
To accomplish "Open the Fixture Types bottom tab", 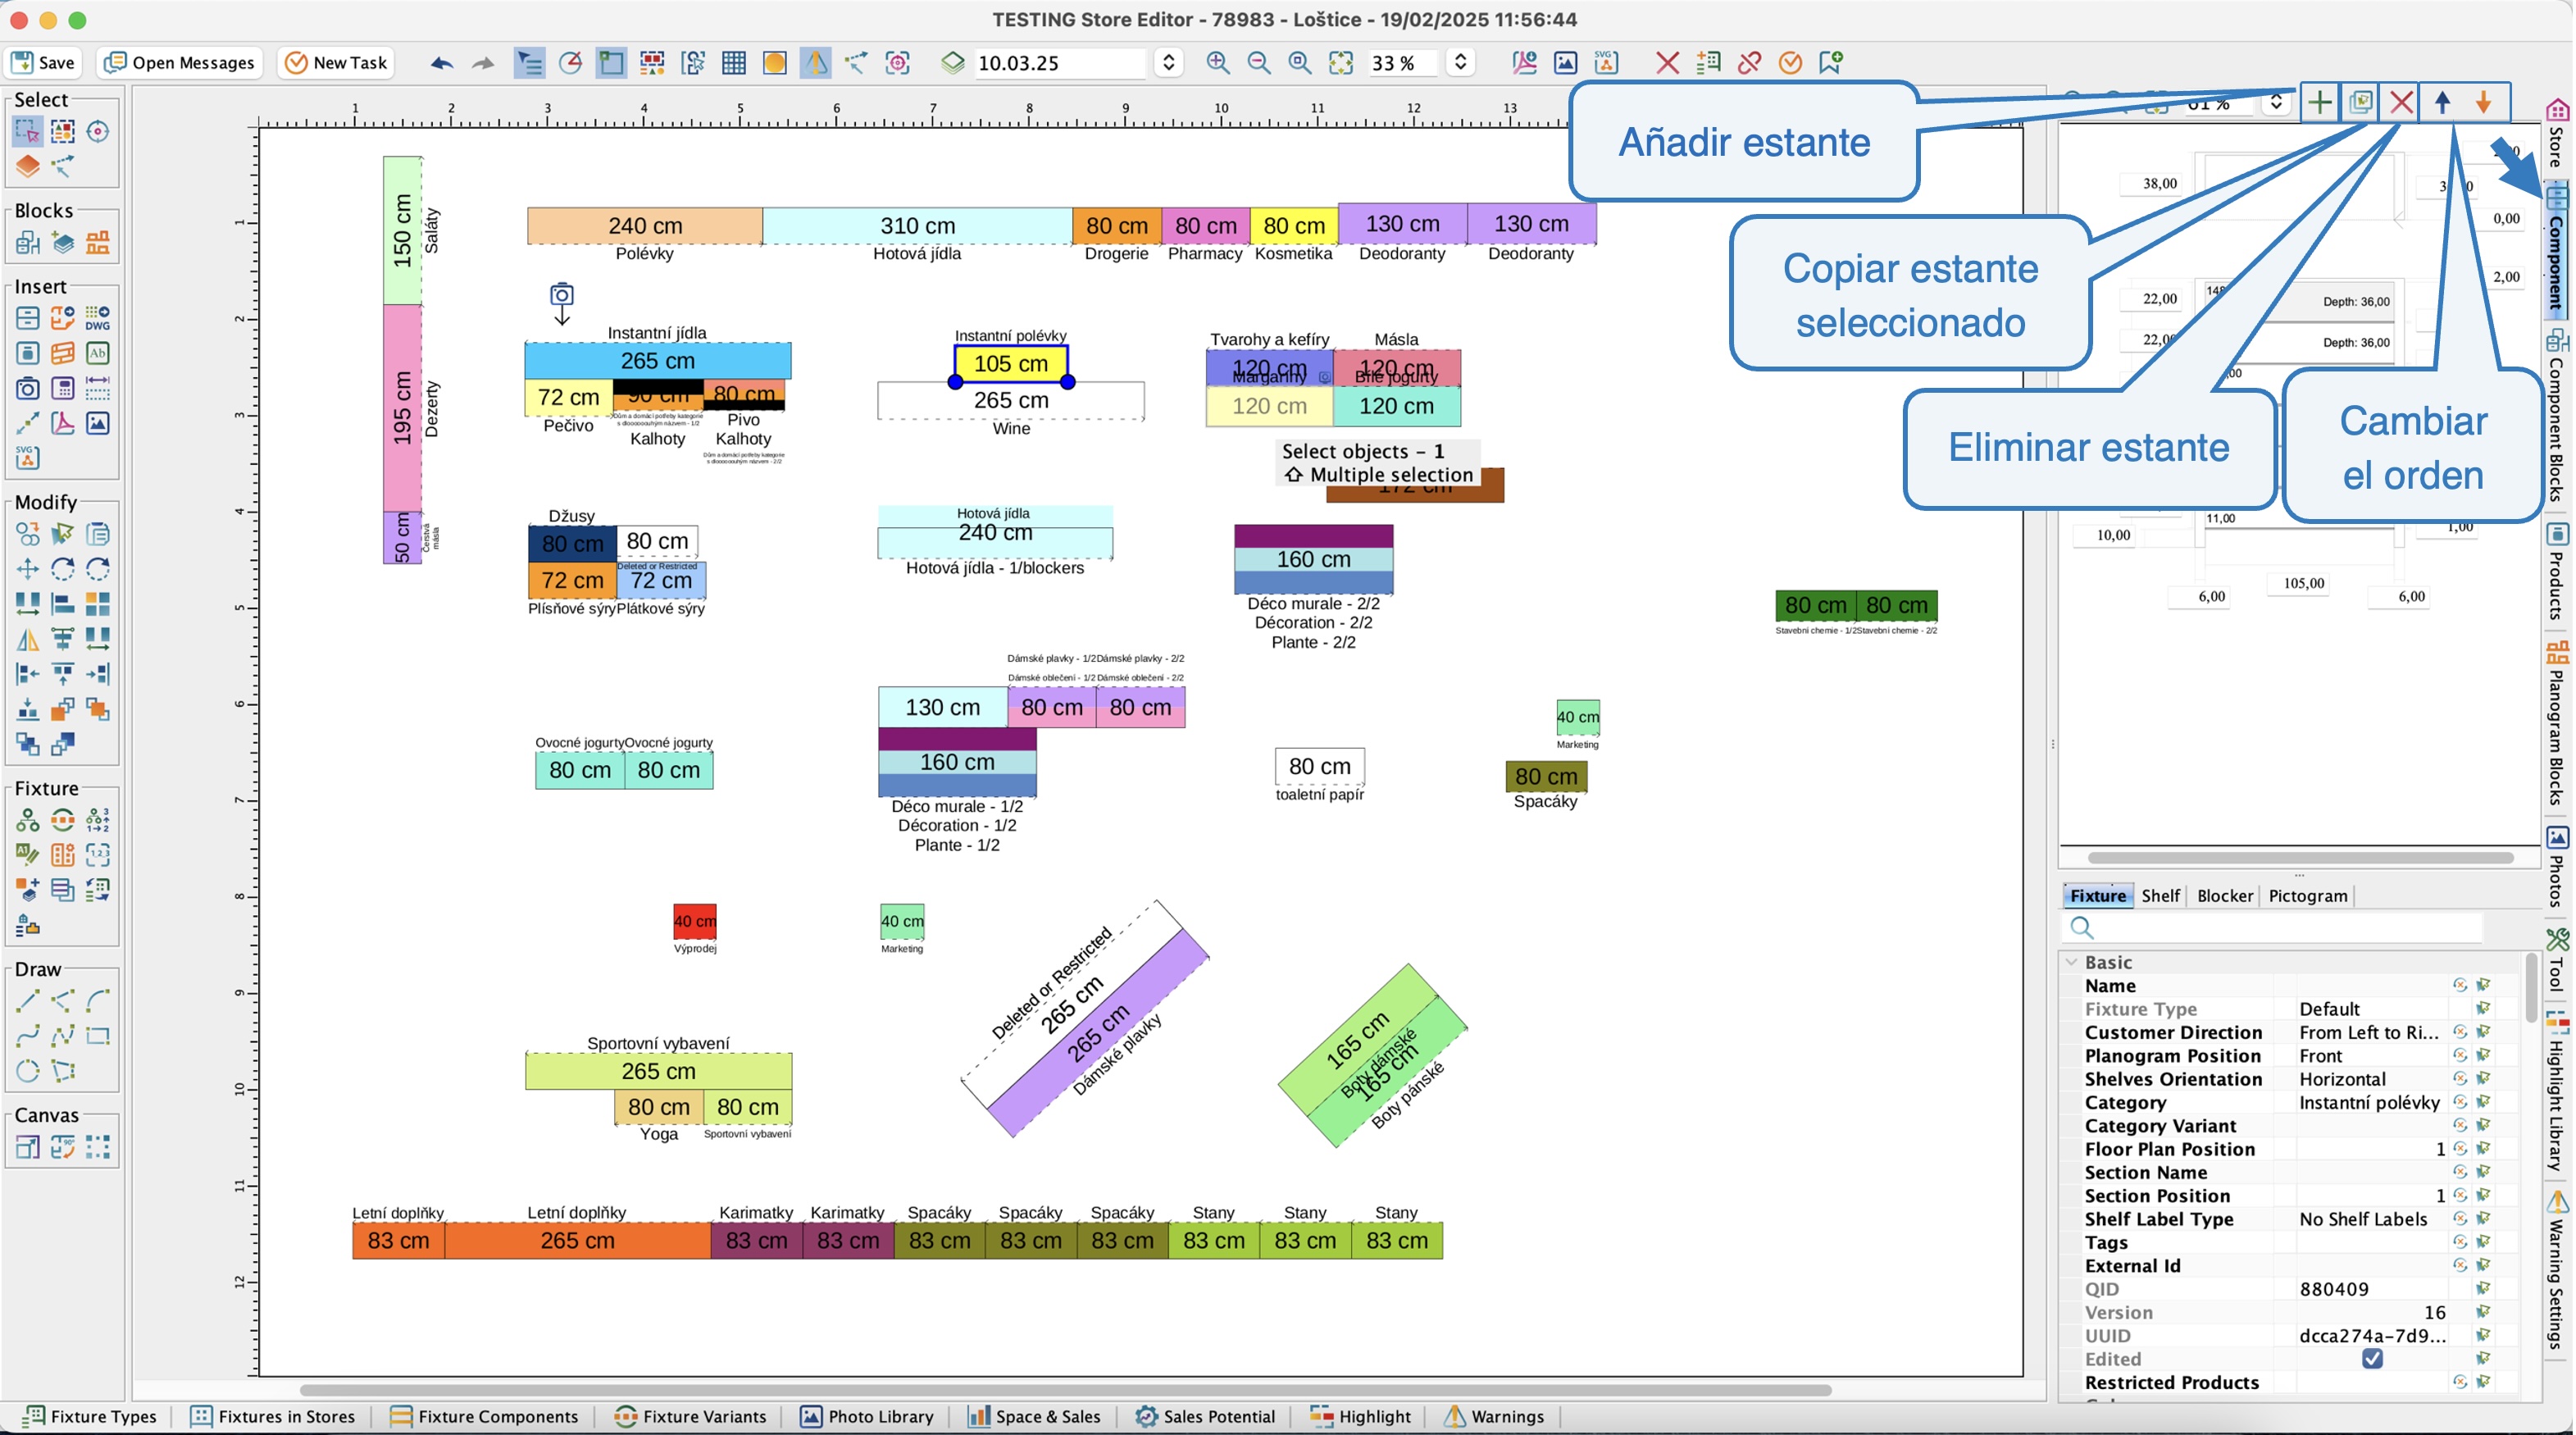I will point(90,1417).
